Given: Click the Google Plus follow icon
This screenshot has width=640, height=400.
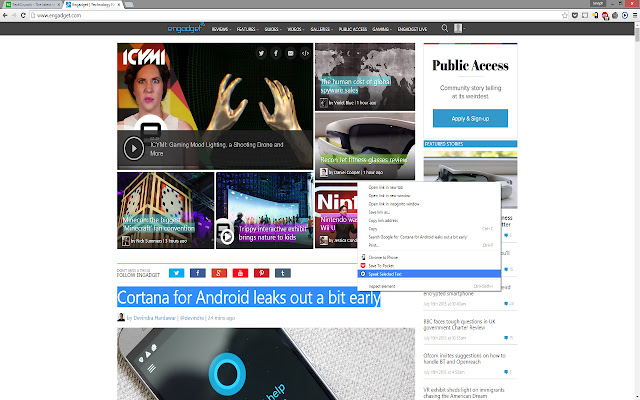Looking at the screenshot, I should tap(218, 272).
